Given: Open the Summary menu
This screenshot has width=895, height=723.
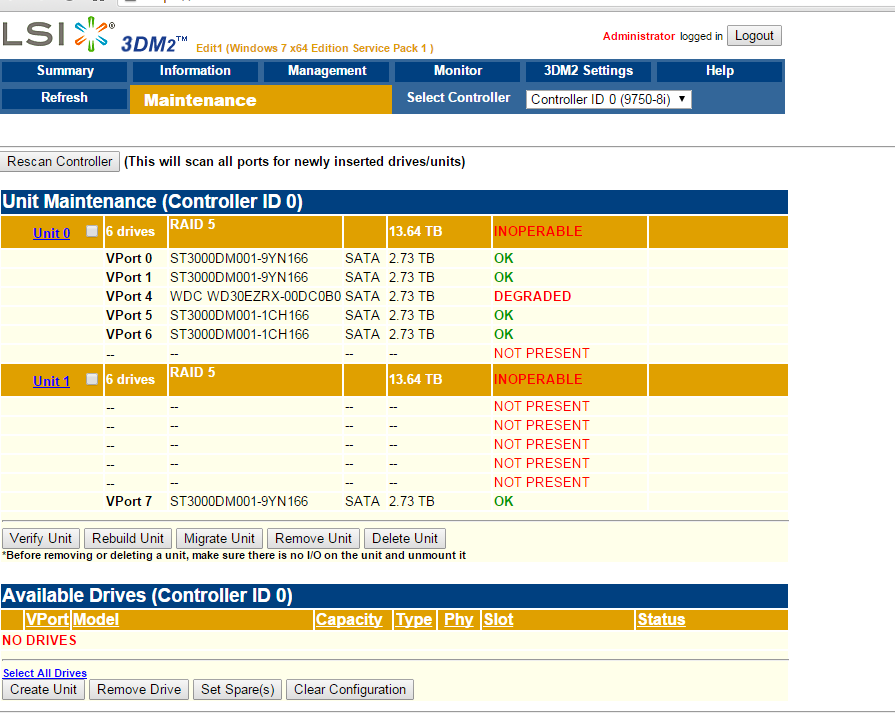Looking at the screenshot, I should coord(65,71).
